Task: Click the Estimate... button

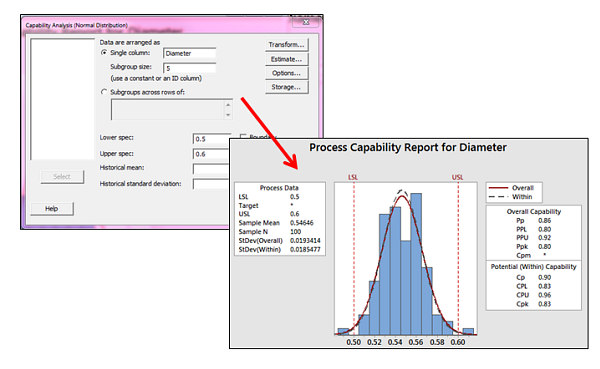Action: 286,59
